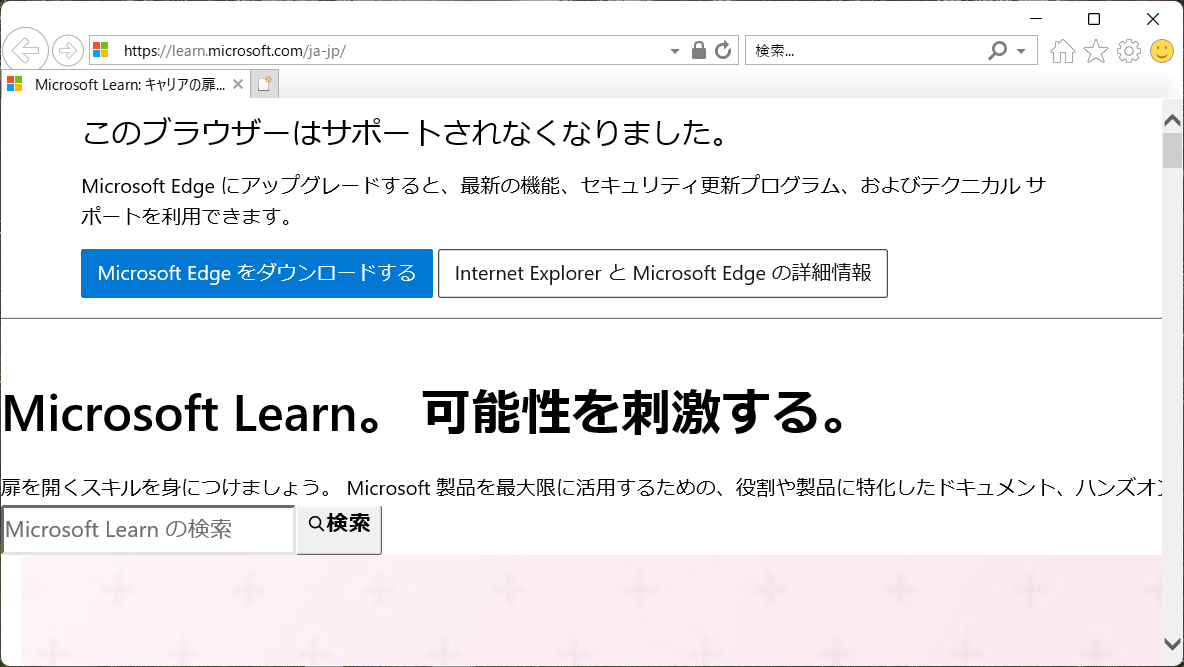The width and height of the screenshot is (1184, 667).
Task: Click inside Microsoft Learn の検索 input
Action: pos(145,529)
